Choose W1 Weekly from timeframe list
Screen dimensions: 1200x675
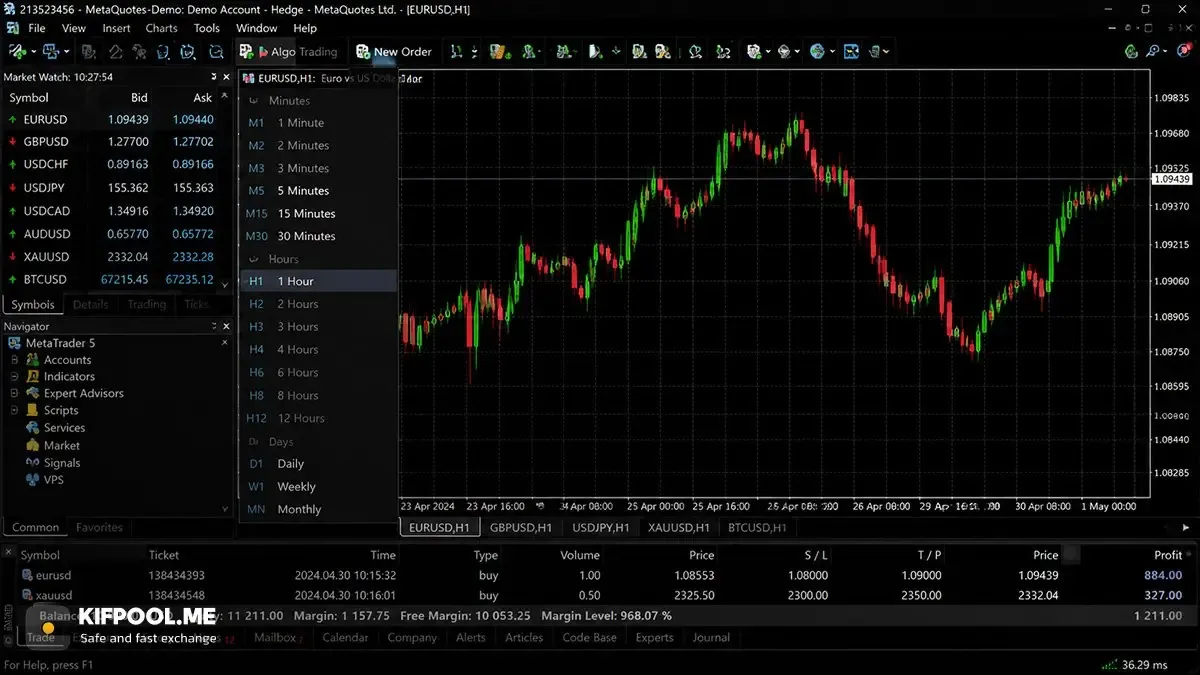point(318,487)
